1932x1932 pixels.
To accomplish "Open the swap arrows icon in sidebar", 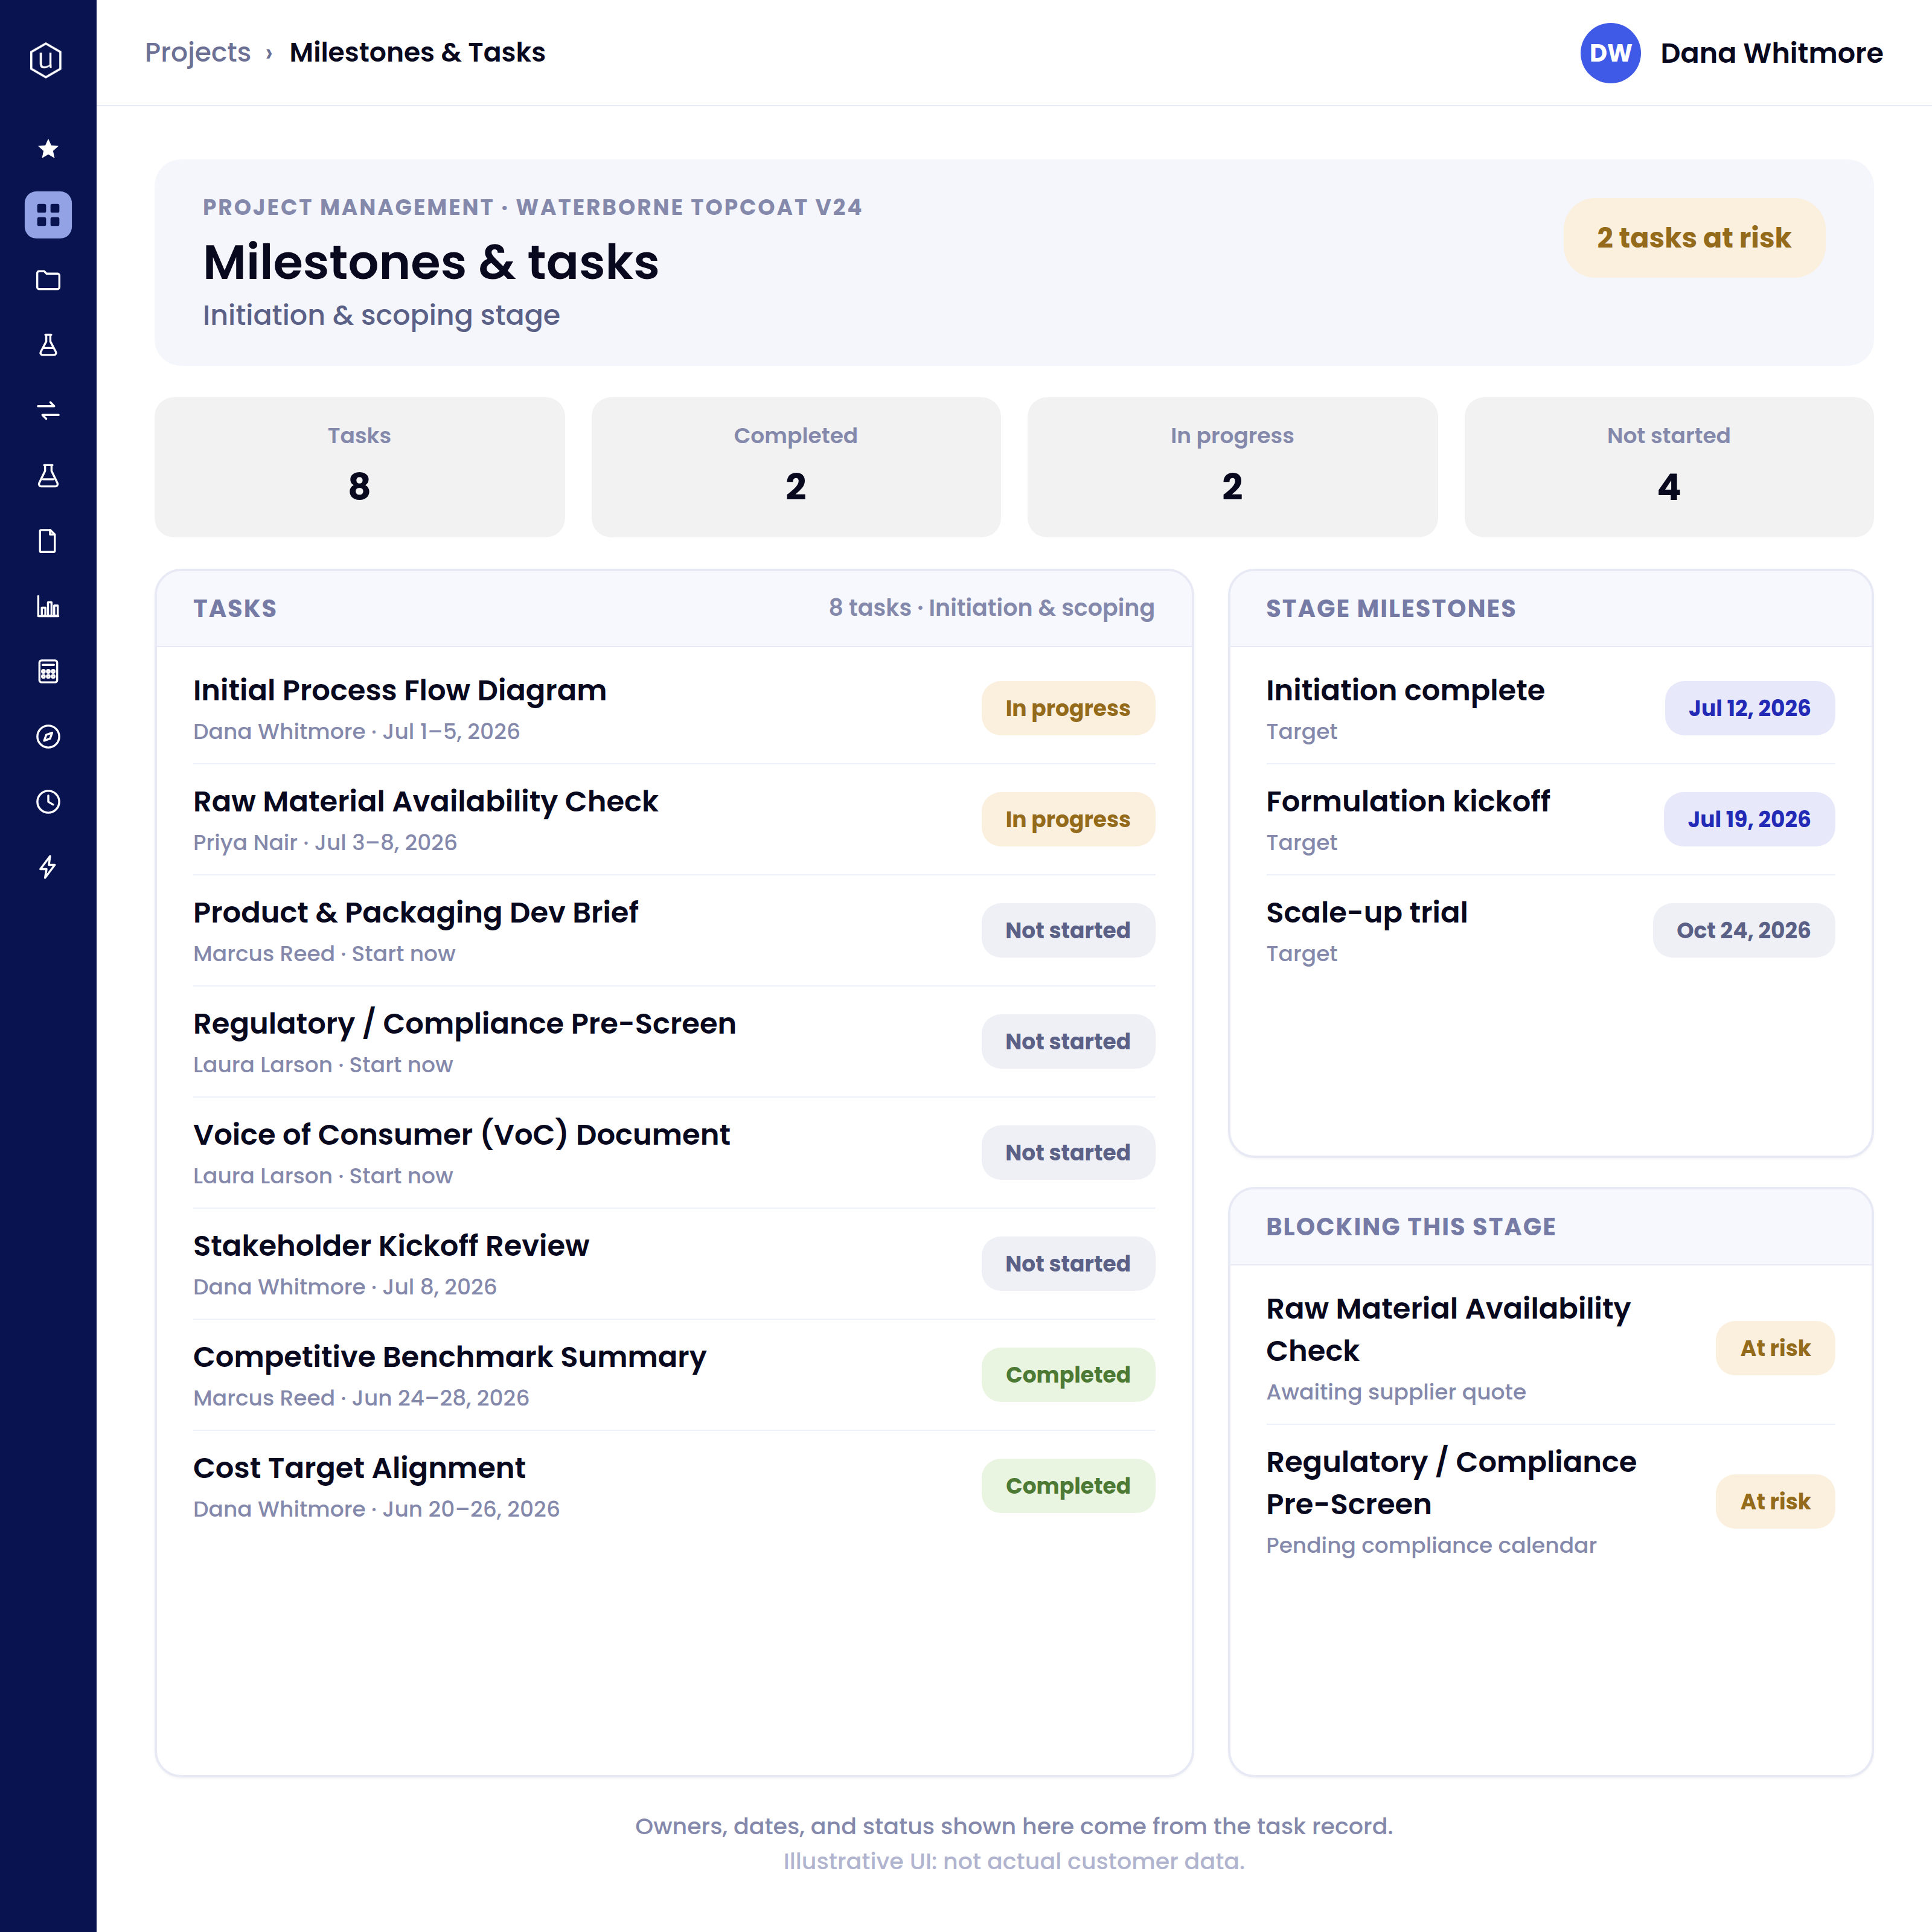I will pos(48,410).
